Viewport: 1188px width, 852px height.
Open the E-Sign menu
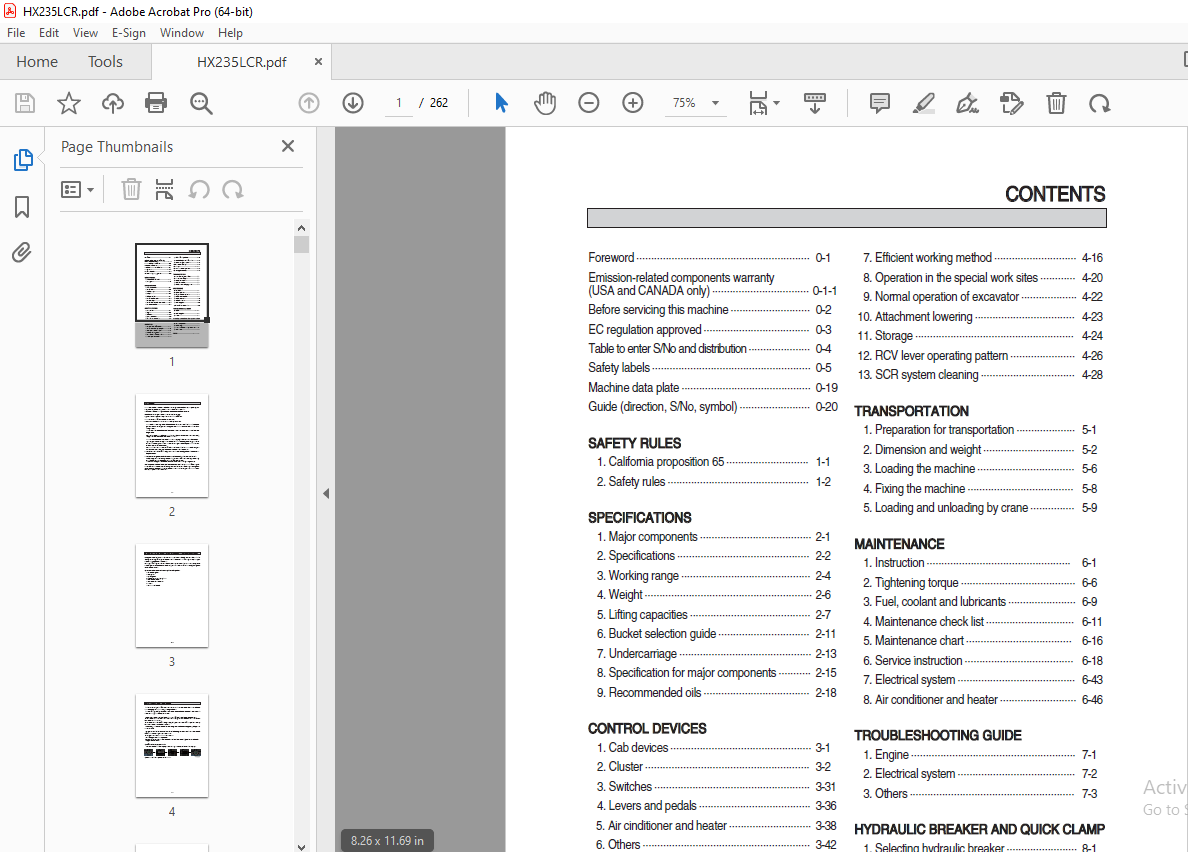(129, 33)
